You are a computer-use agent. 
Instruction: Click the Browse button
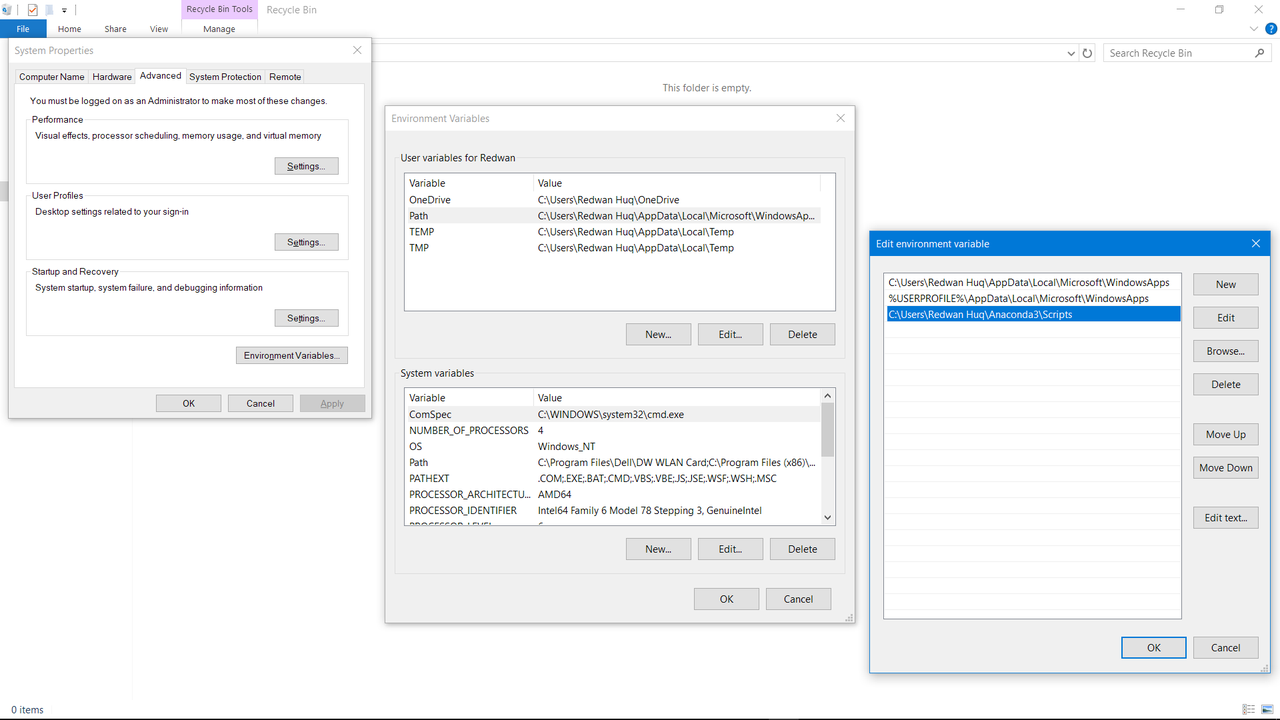tap(1226, 351)
